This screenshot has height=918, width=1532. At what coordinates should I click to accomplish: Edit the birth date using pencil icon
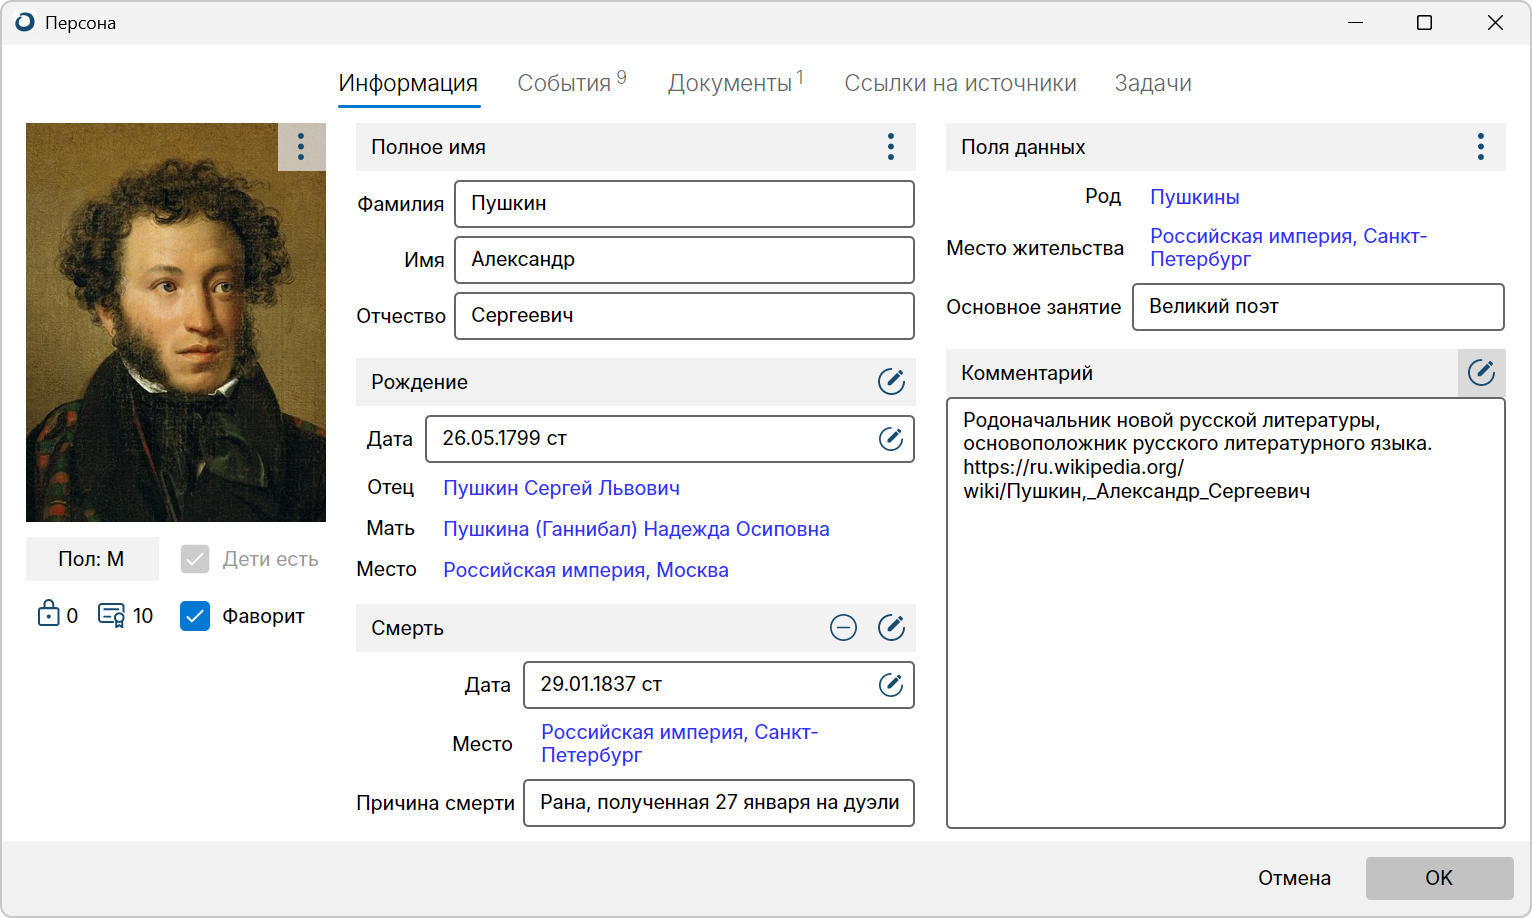891,438
